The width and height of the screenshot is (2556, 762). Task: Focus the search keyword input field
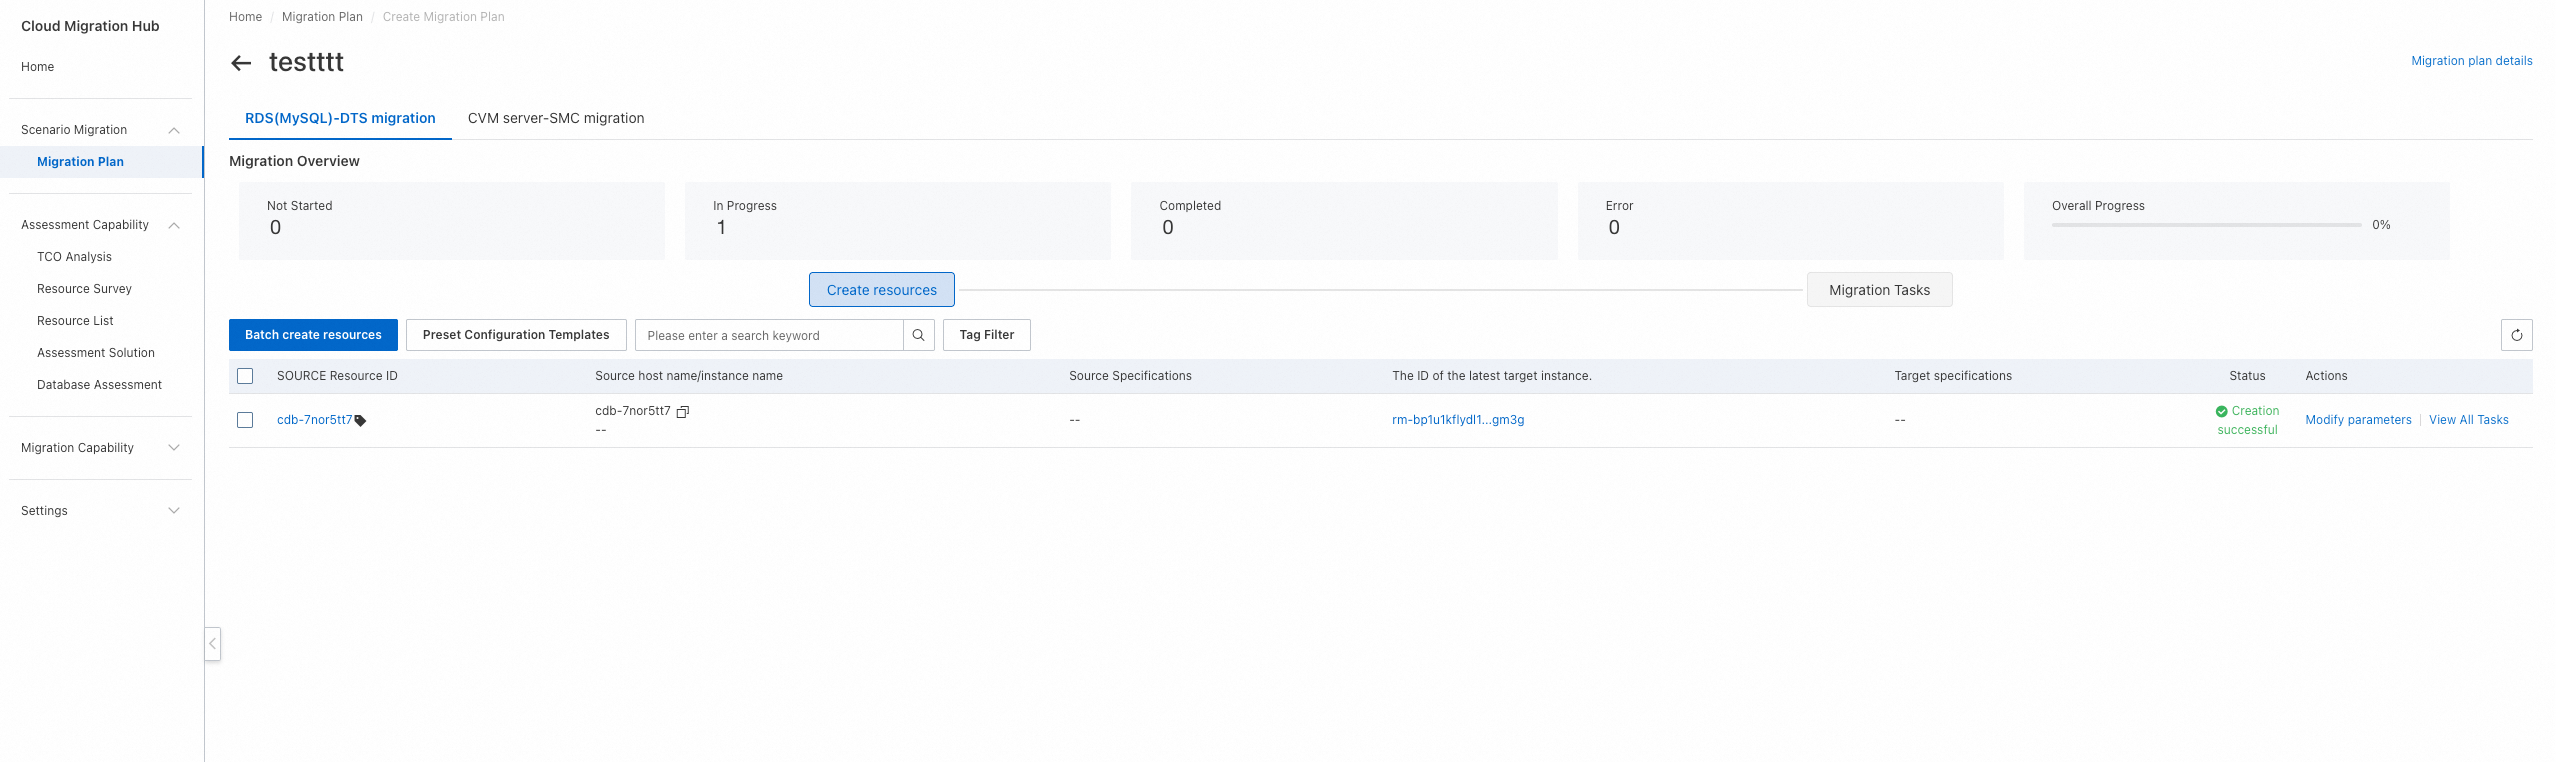[x=769, y=335]
